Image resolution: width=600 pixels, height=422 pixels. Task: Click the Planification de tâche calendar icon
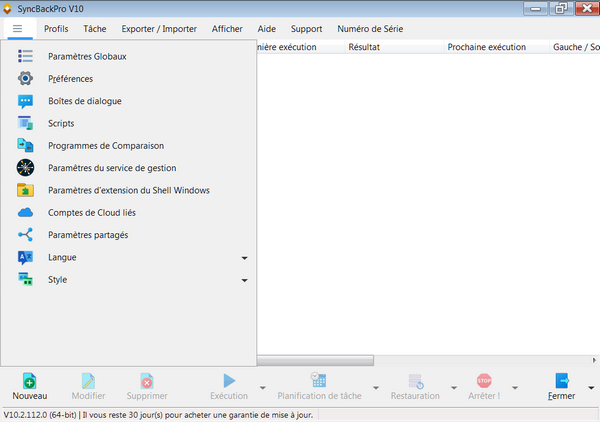click(x=319, y=380)
